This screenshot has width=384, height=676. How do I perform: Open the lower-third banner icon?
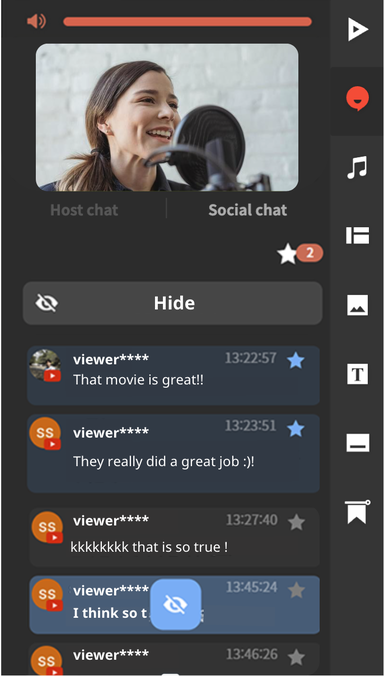357,443
